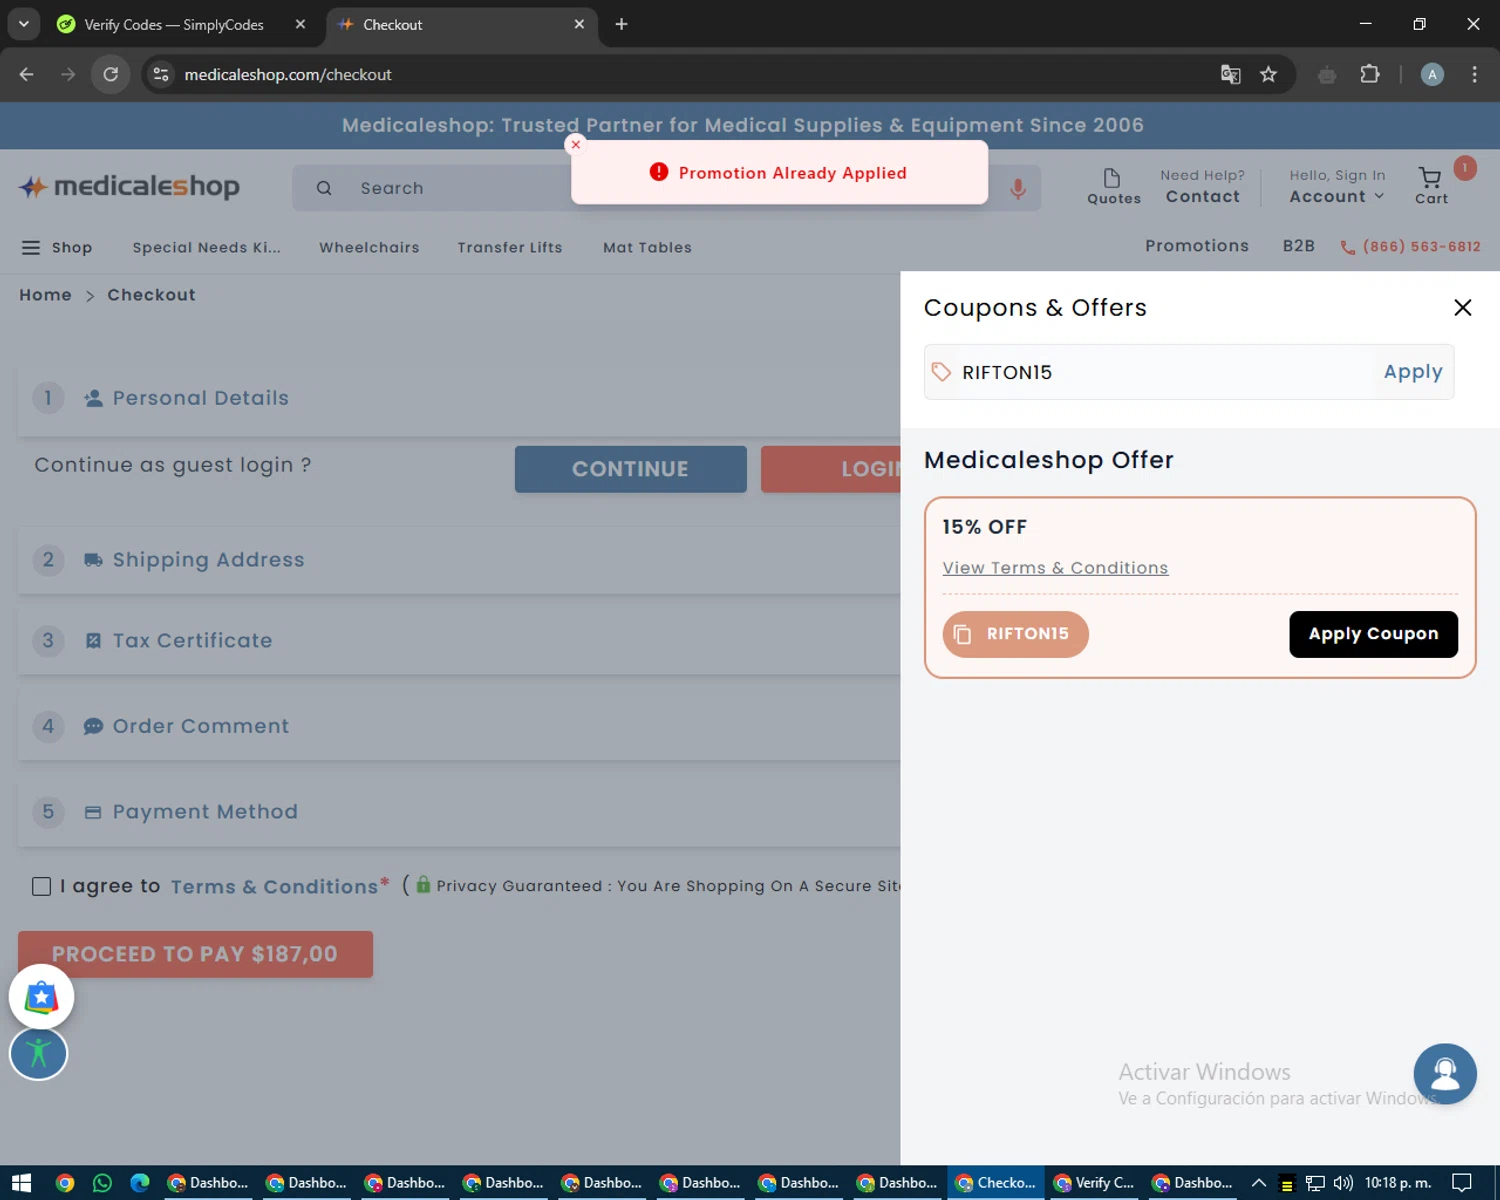Switch to Verify Codes SimplyCodes tab
This screenshot has height=1200, width=1500.
click(x=173, y=24)
